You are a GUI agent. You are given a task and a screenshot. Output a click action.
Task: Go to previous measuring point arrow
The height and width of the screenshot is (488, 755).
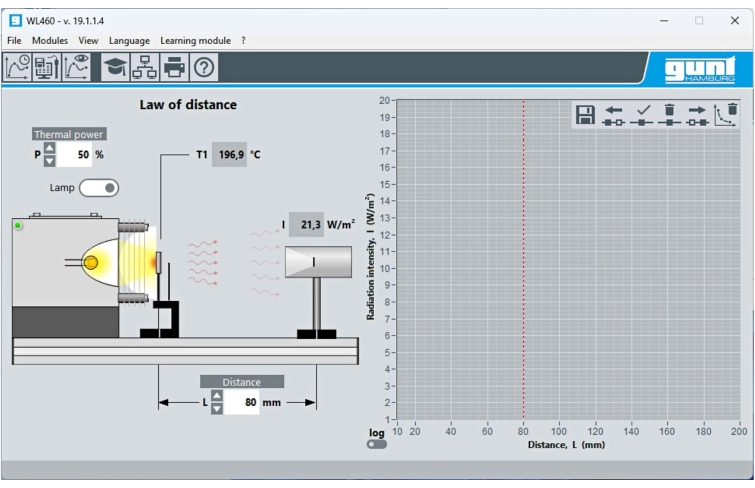click(x=613, y=116)
